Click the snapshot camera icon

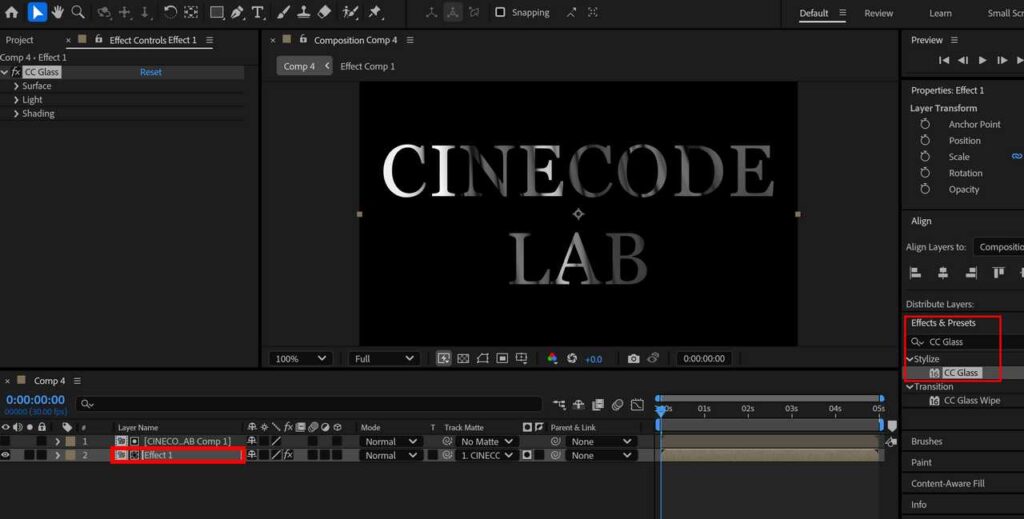[x=633, y=358]
